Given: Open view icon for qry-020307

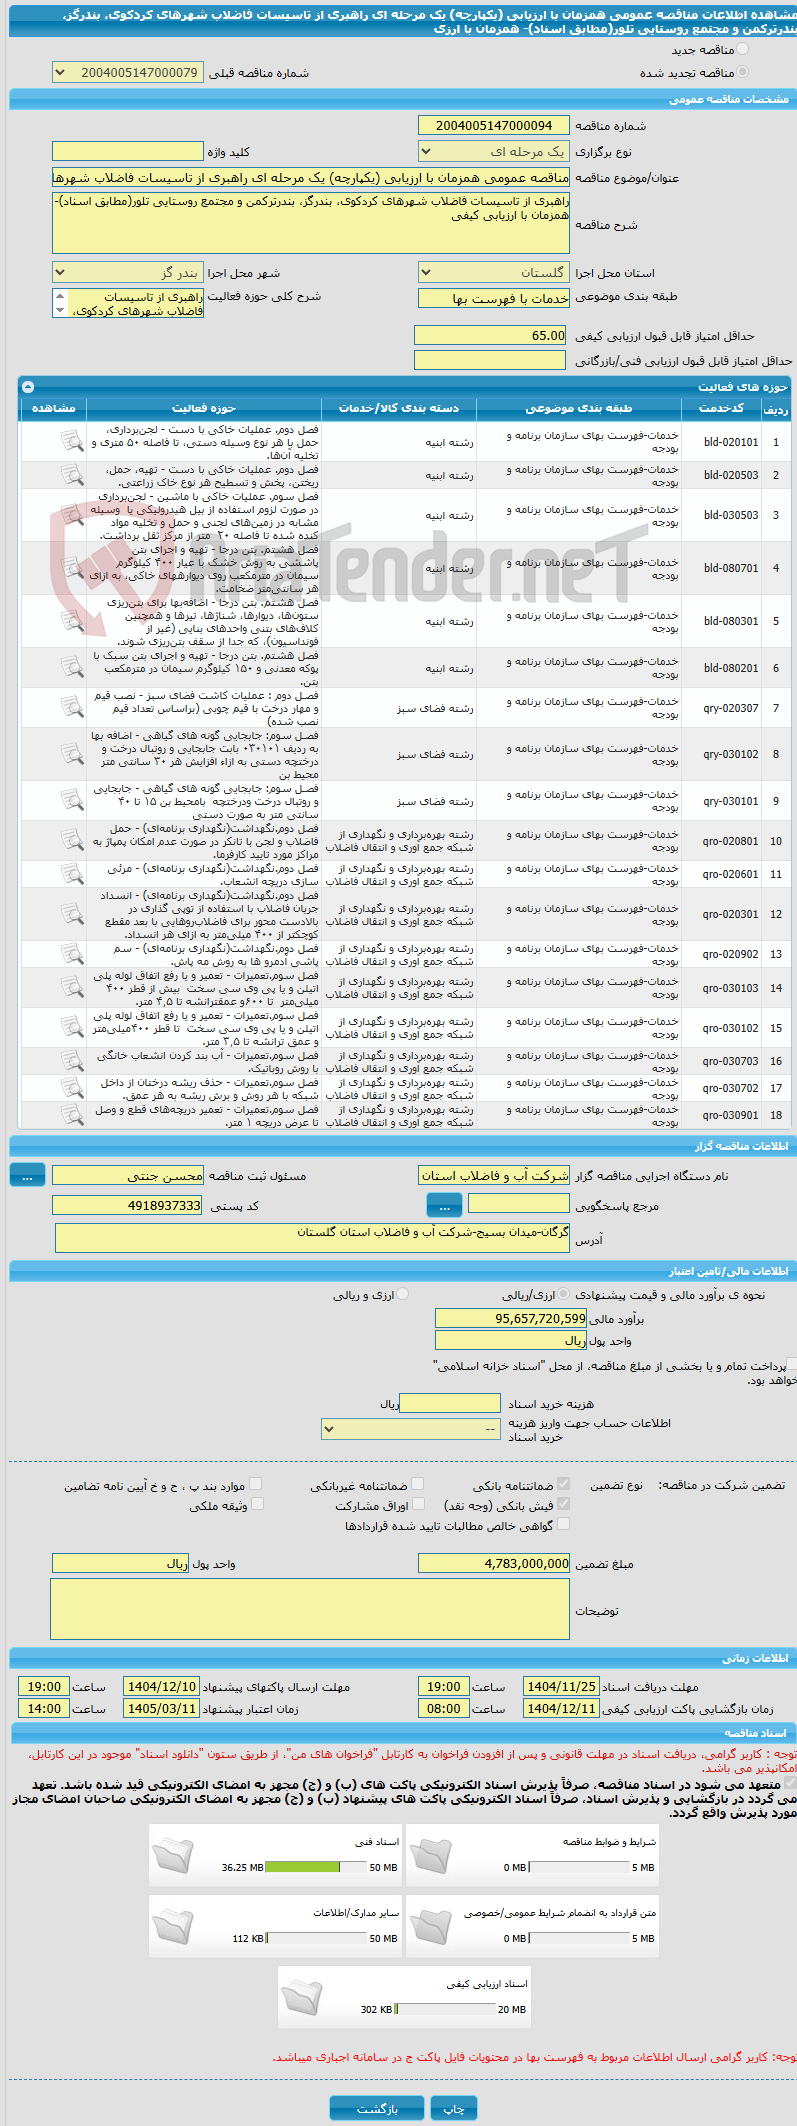Looking at the screenshot, I should pyautogui.click(x=71, y=707).
